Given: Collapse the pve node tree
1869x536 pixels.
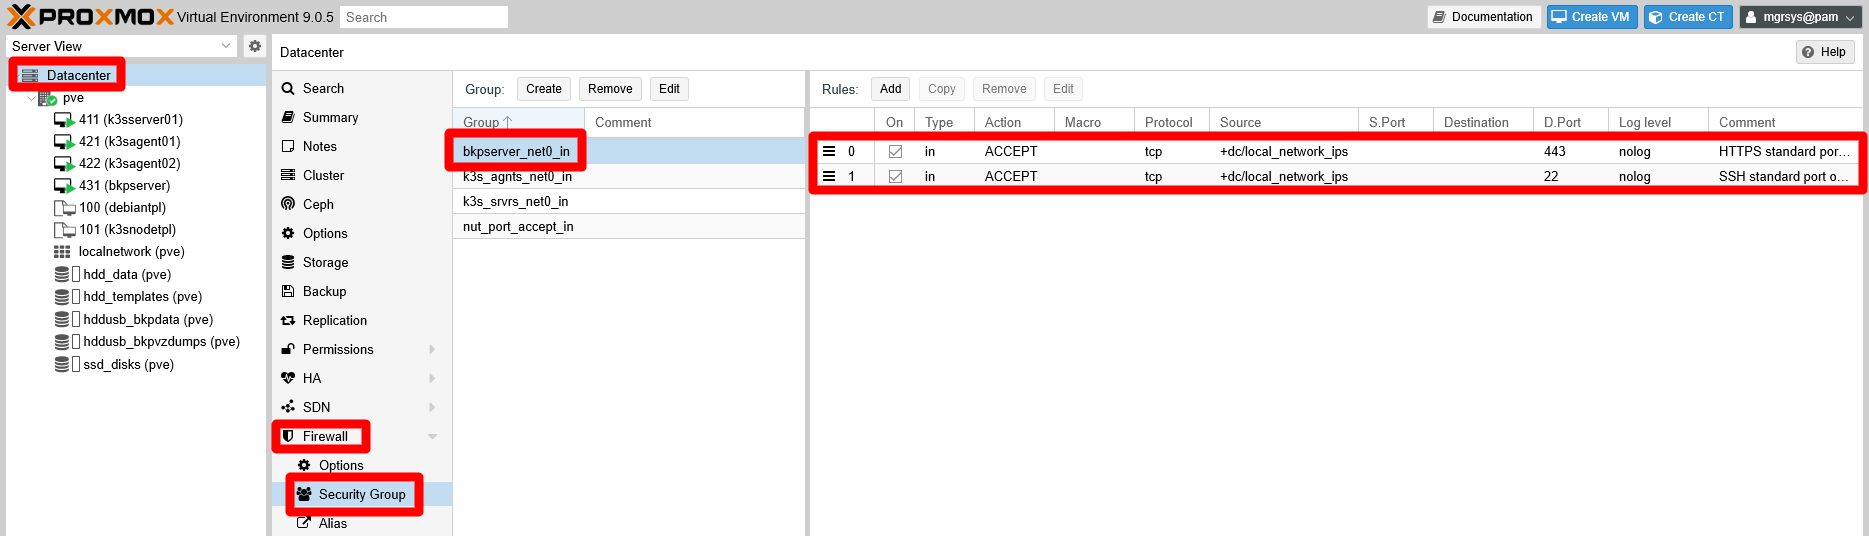Looking at the screenshot, I should [31, 98].
